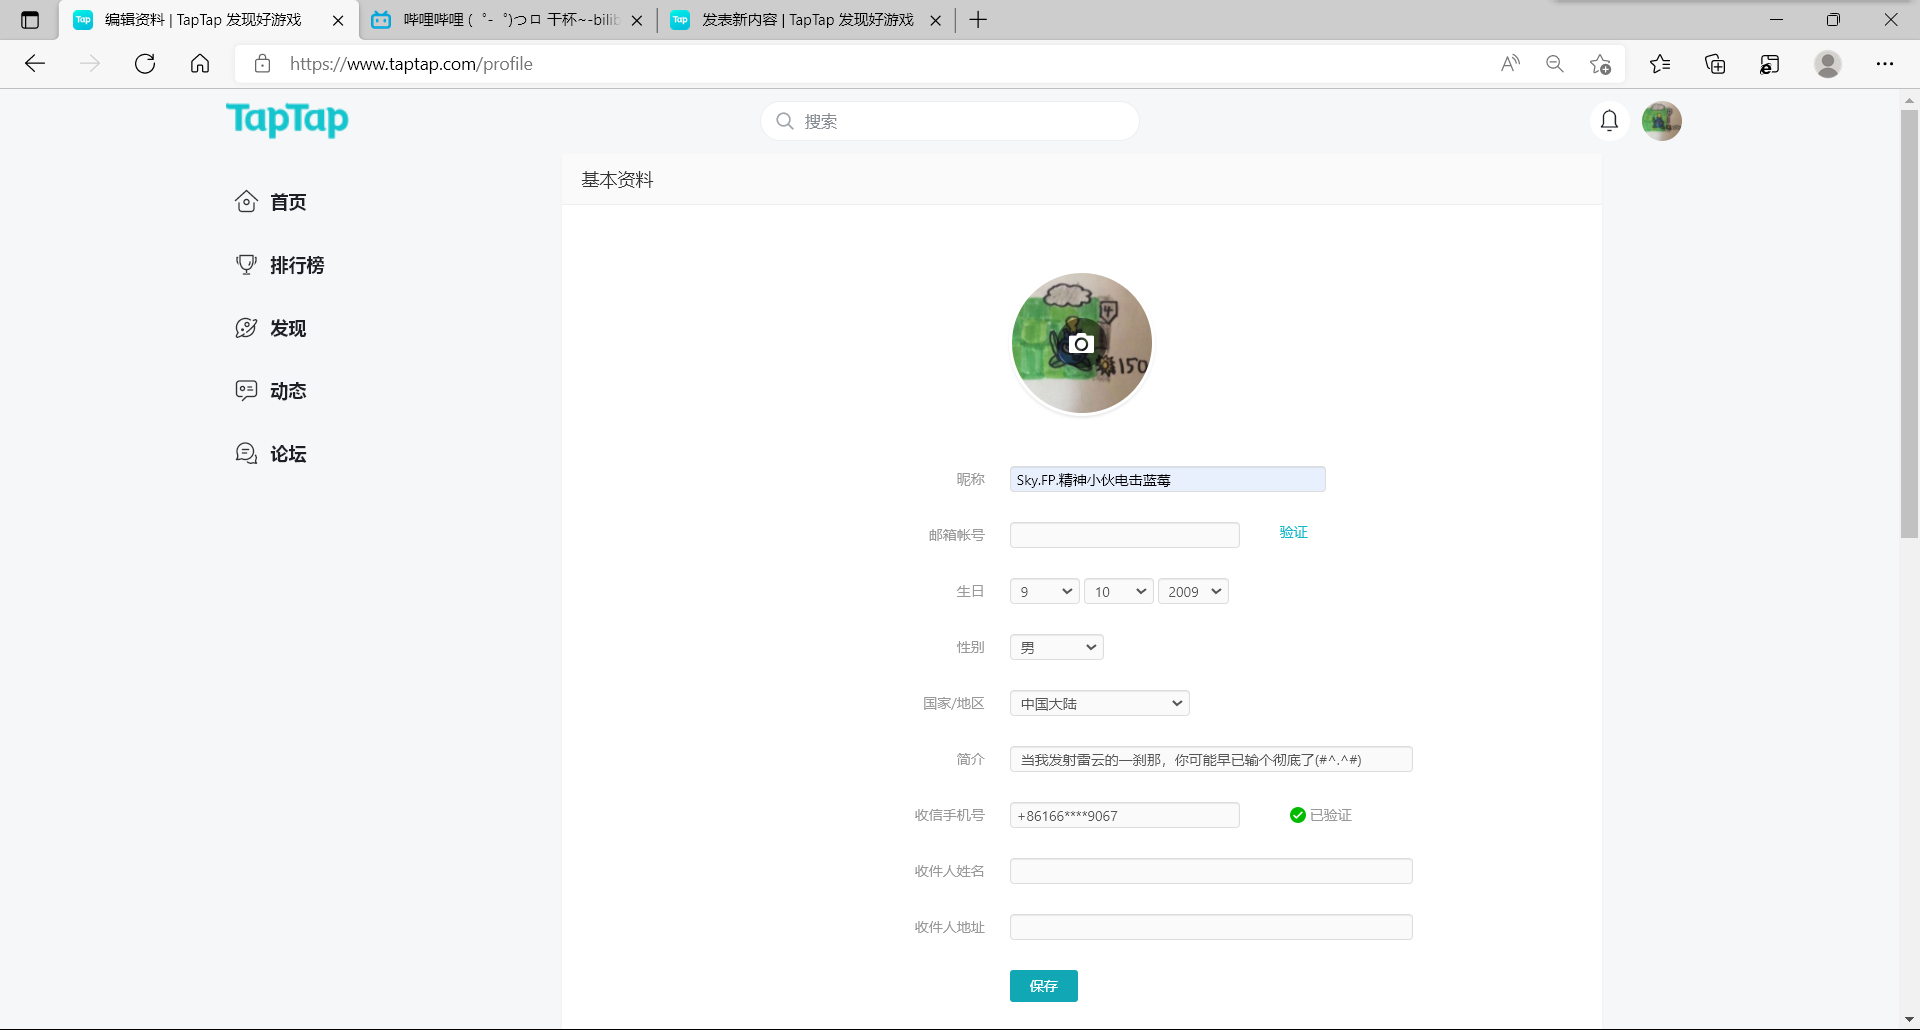Change profile picture via camera icon
1920x1030 pixels.
(1081, 343)
